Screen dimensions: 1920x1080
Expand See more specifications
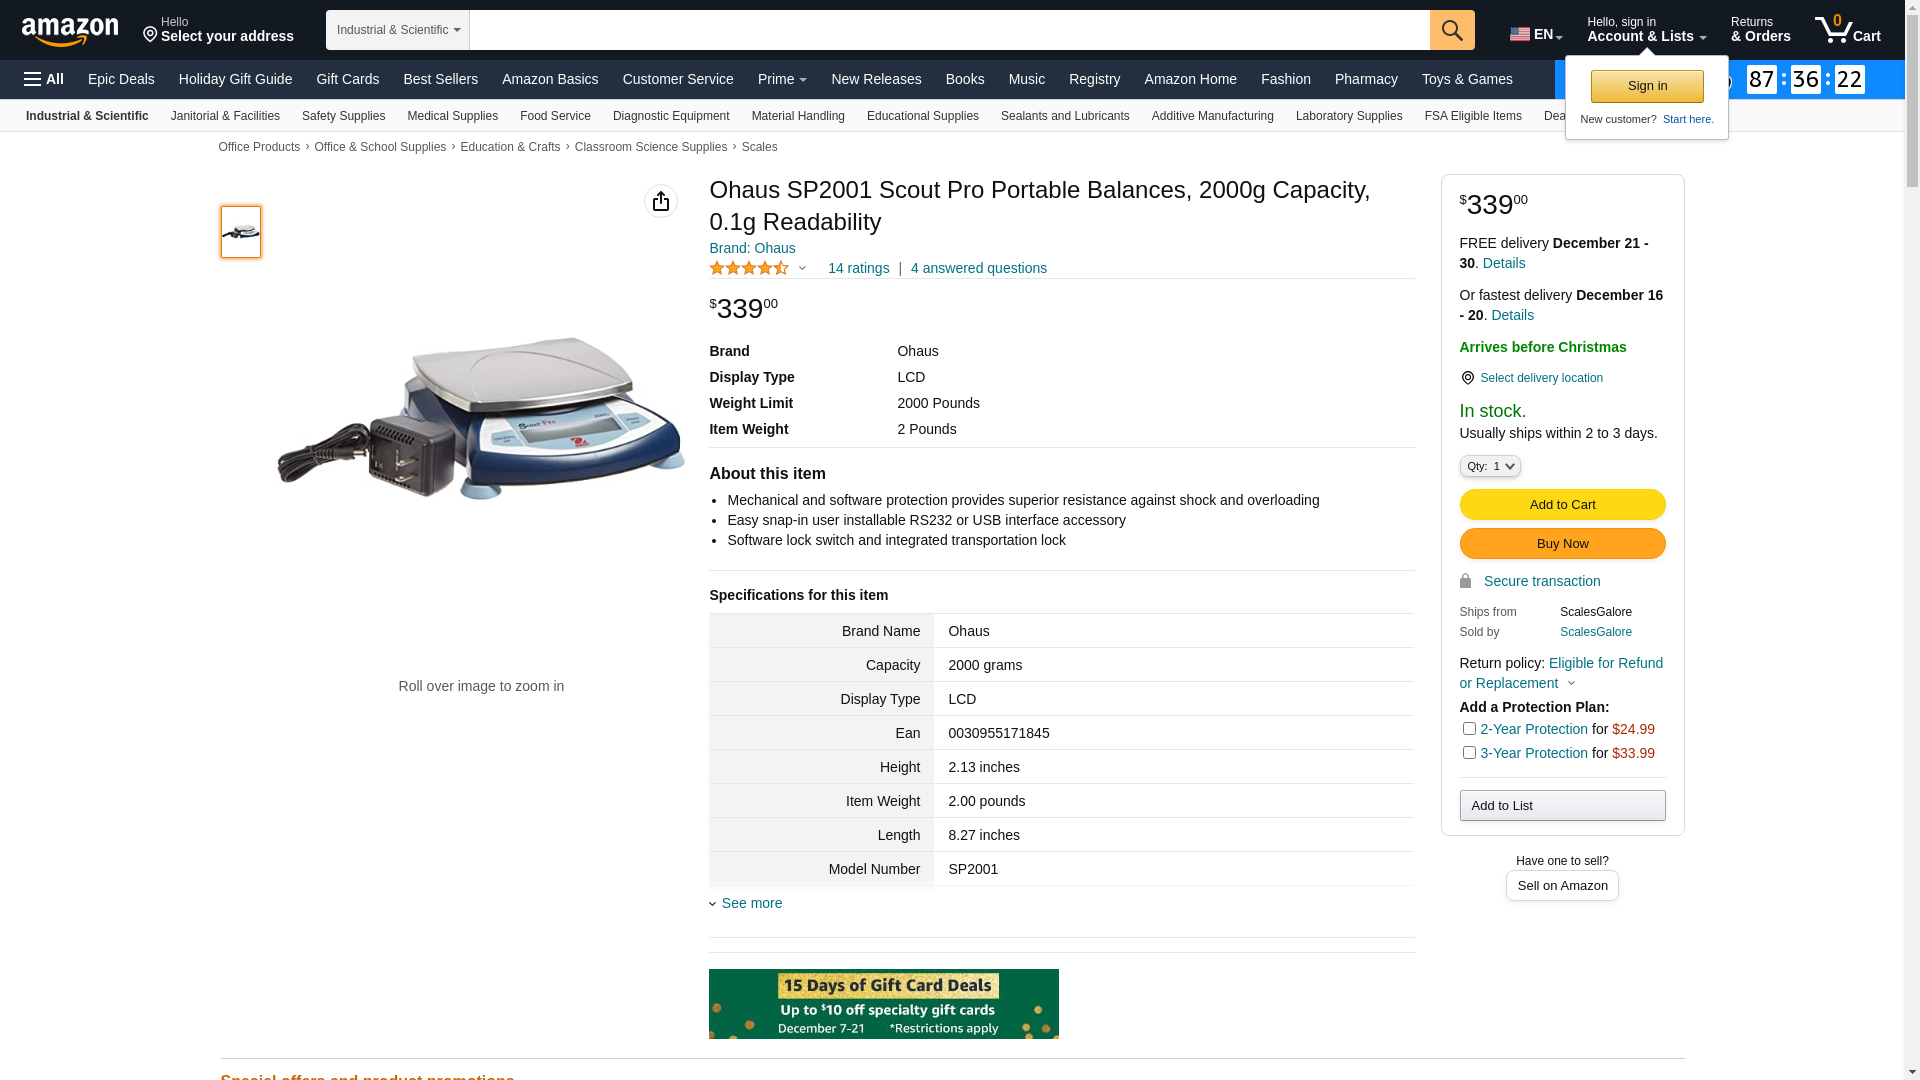(x=750, y=903)
